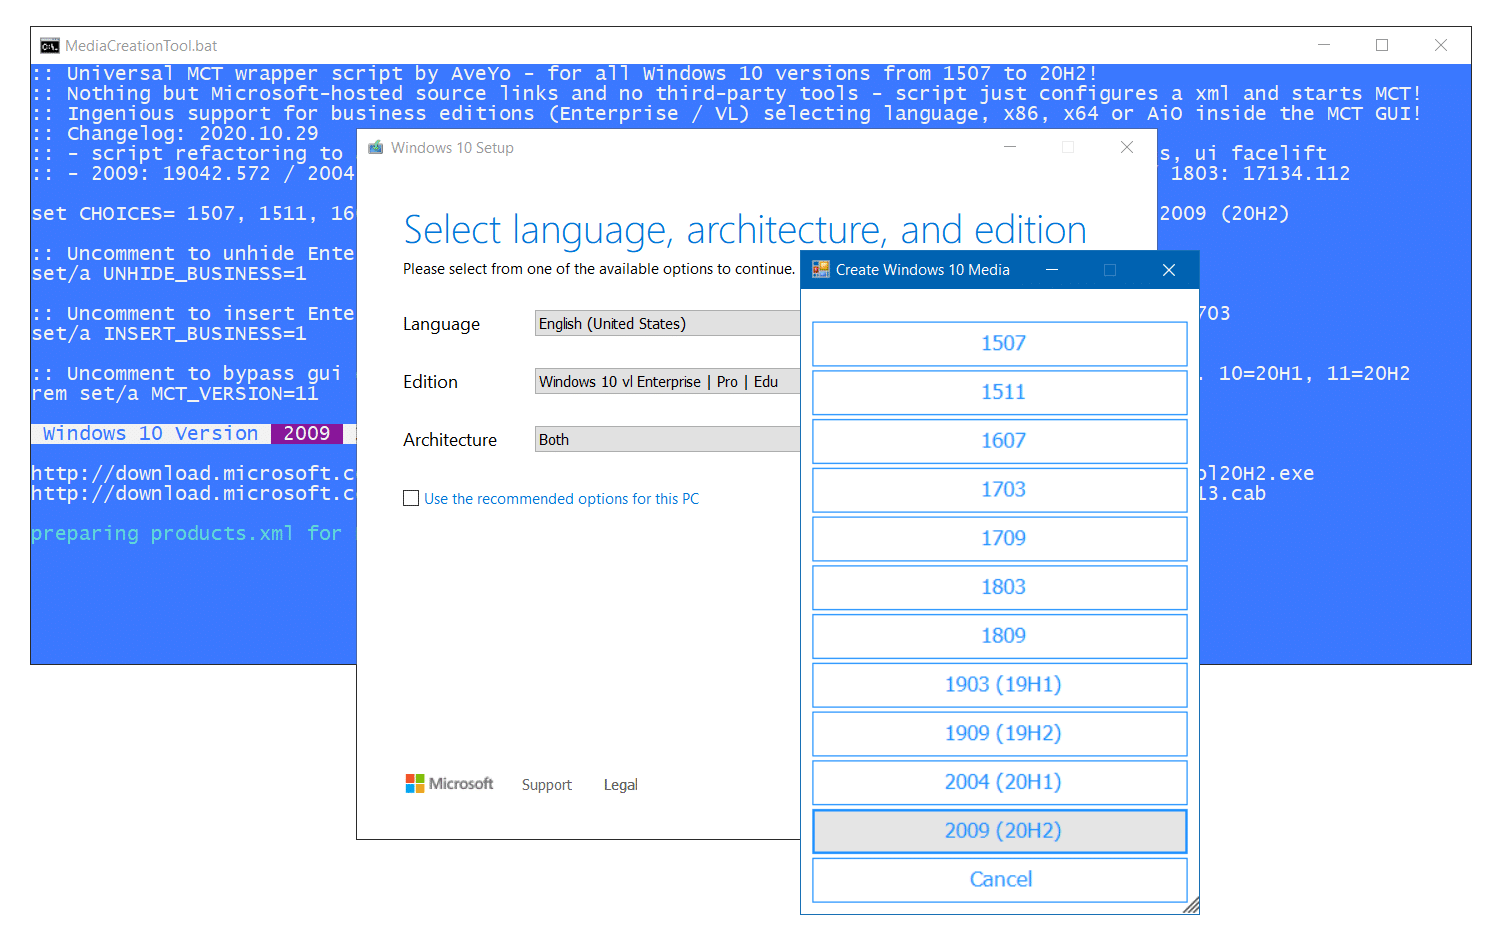
Task: Maximize the MediaCreationTool.bat console window
Action: (x=1382, y=45)
